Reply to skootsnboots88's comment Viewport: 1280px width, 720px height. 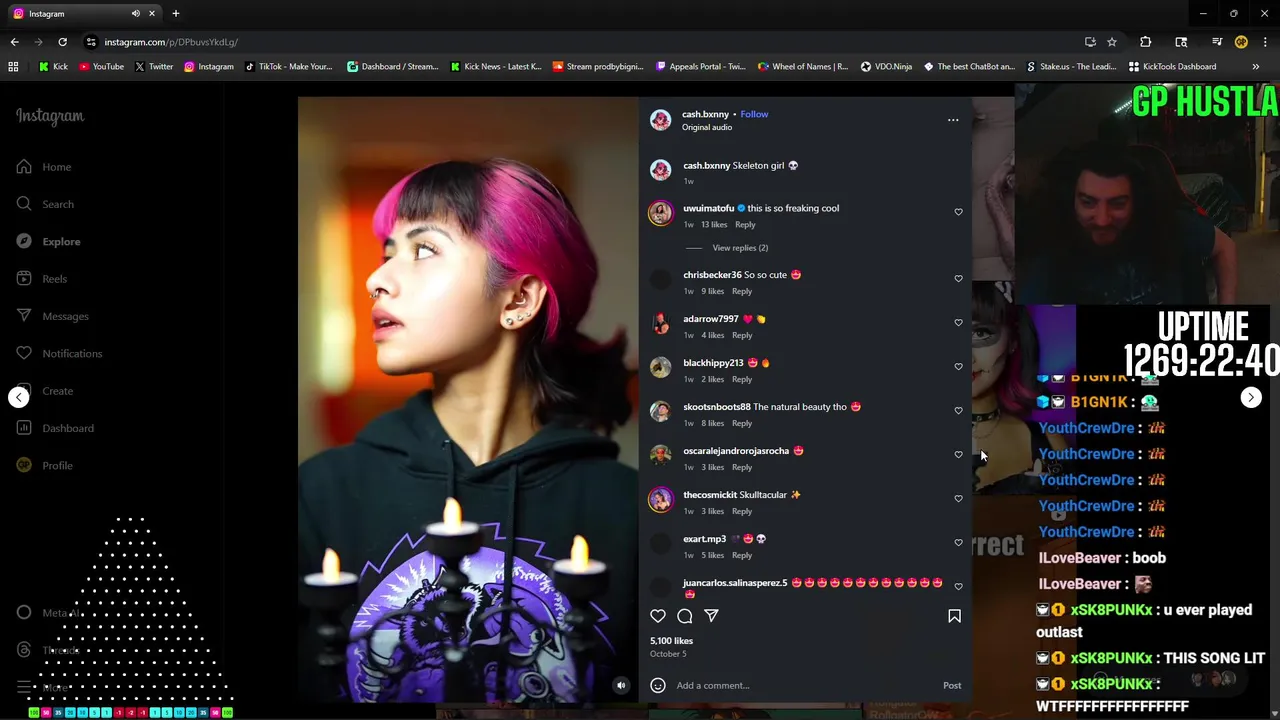pyautogui.click(x=742, y=423)
